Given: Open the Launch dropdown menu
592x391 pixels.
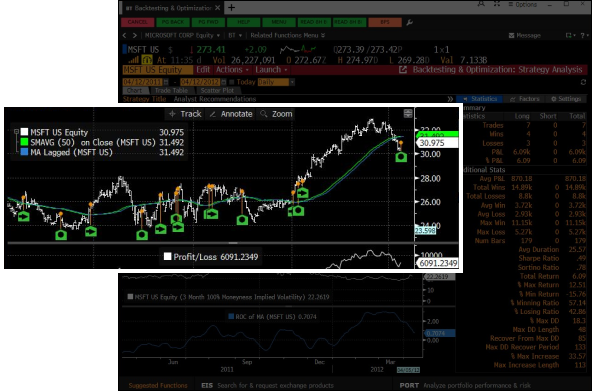Looking at the screenshot, I should point(271,70).
